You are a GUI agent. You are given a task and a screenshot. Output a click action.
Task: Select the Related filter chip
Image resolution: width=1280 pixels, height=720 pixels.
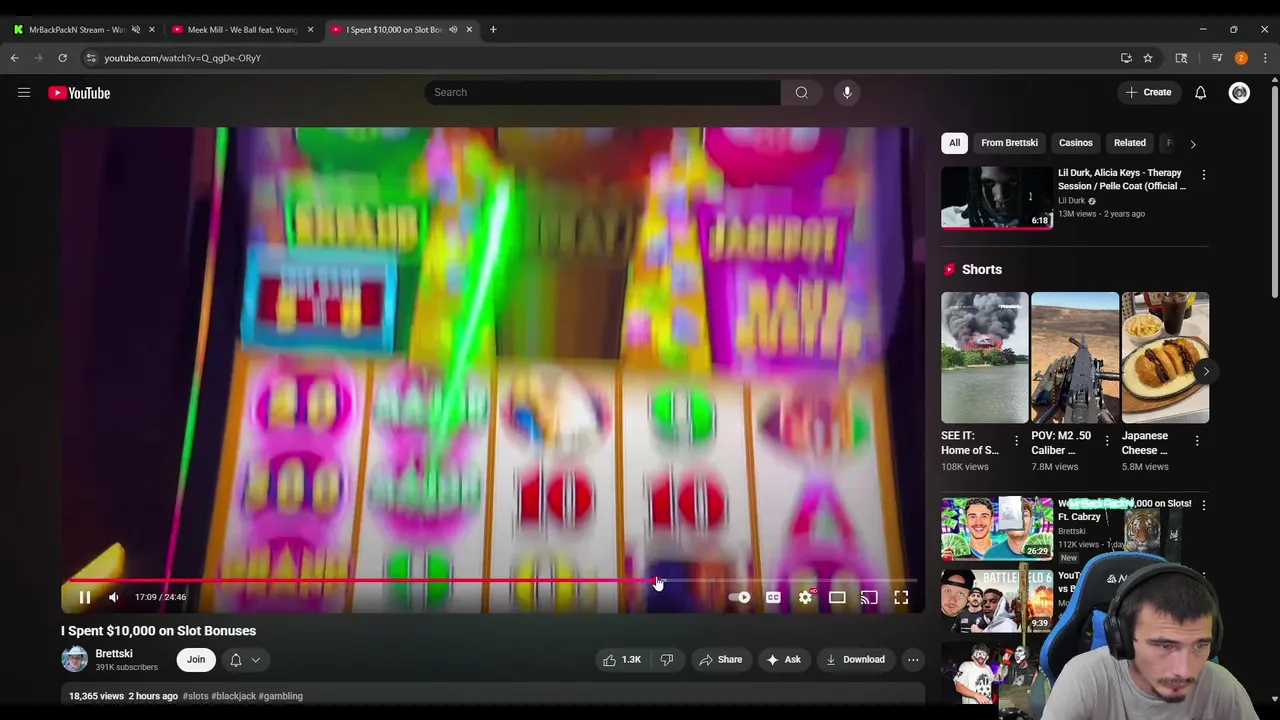point(1130,143)
